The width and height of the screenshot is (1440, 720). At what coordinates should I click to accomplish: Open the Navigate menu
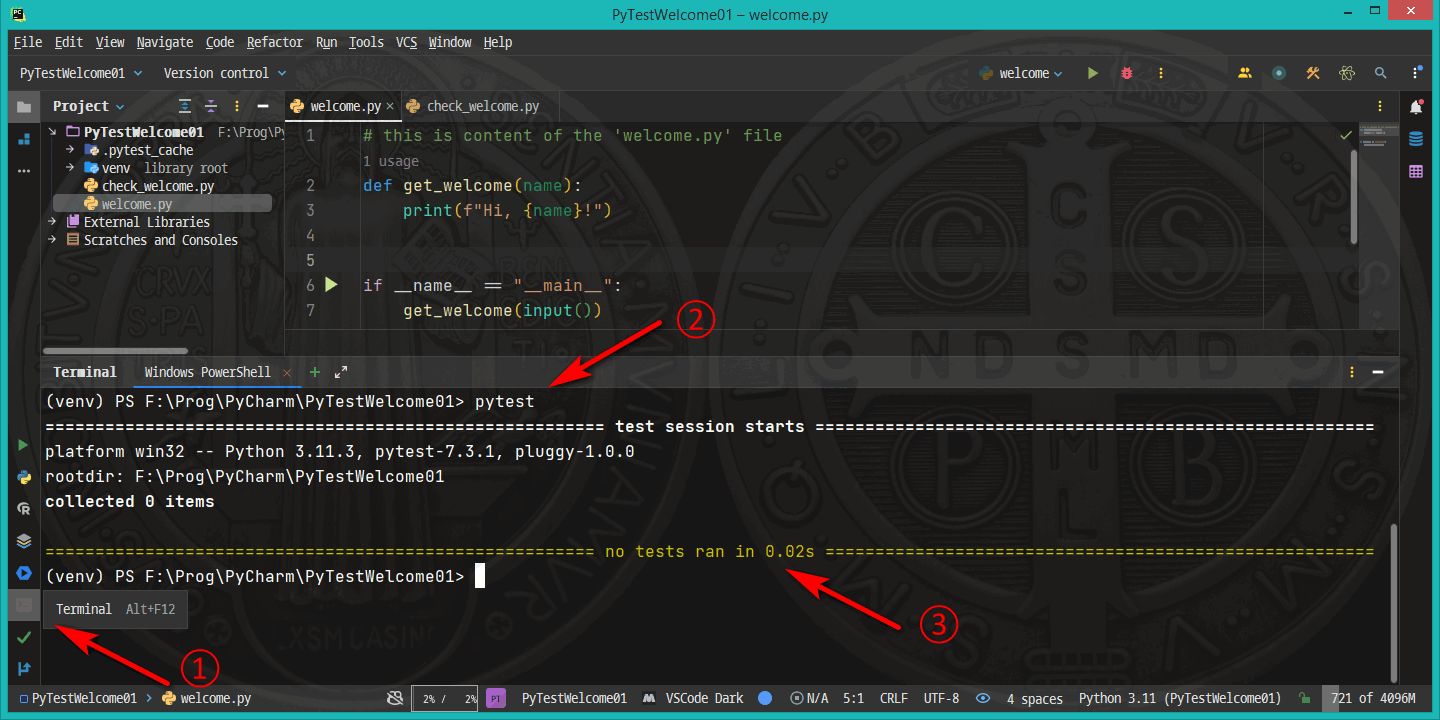coord(165,42)
